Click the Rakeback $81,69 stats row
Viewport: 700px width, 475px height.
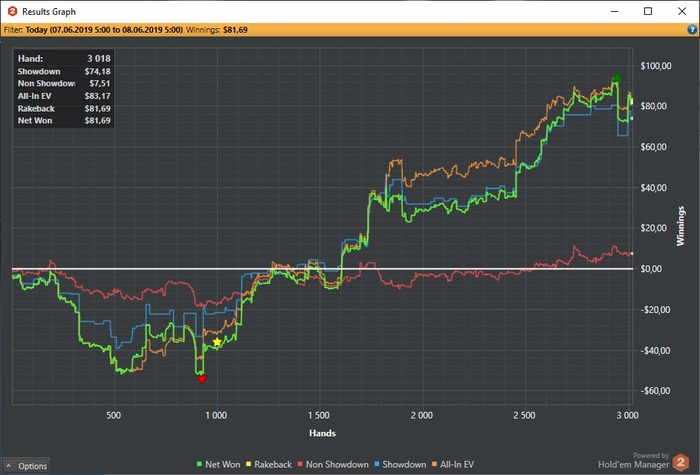click(x=64, y=108)
